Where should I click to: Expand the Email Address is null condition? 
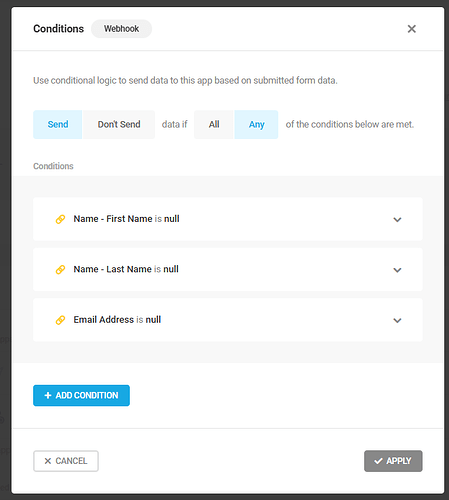point(397,320)
